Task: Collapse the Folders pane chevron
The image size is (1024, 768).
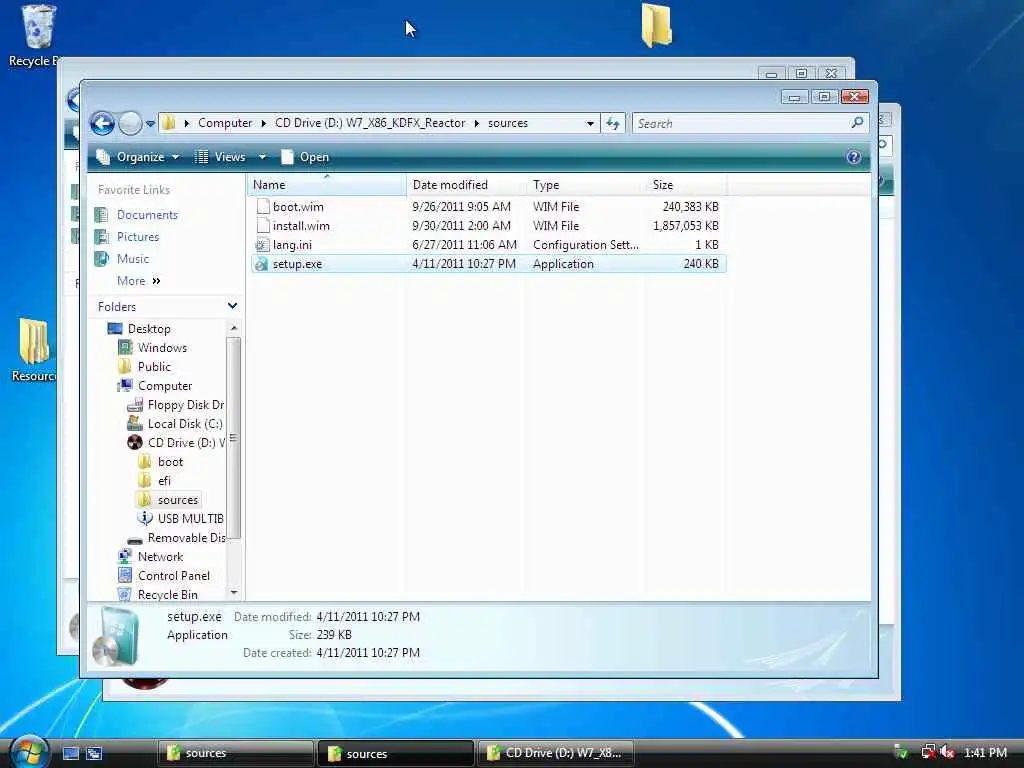Action: (x=232, y=306)
